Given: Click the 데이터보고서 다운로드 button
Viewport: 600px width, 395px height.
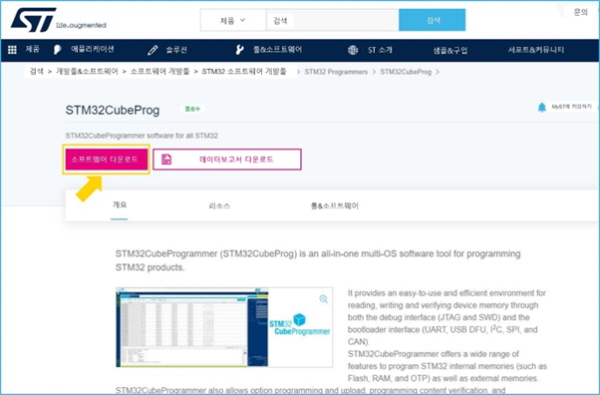Looking at the screenshot, I should coord(227,159).
